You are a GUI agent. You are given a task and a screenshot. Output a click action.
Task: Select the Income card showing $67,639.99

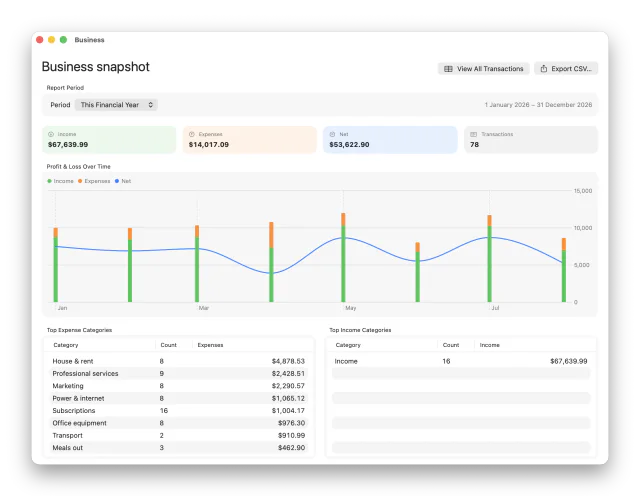(x=109, y=140)
